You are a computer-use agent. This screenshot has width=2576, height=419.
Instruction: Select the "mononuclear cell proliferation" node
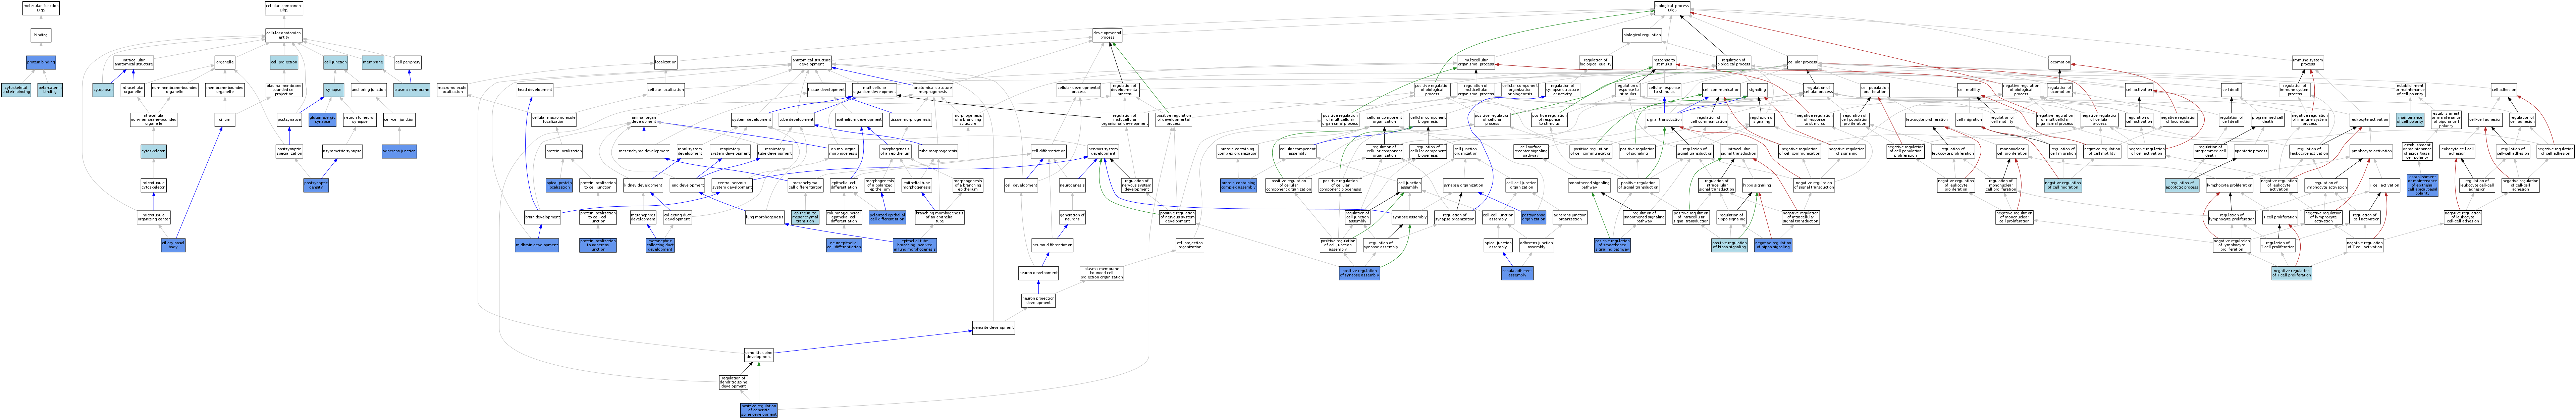click(x=2012, y=151)
